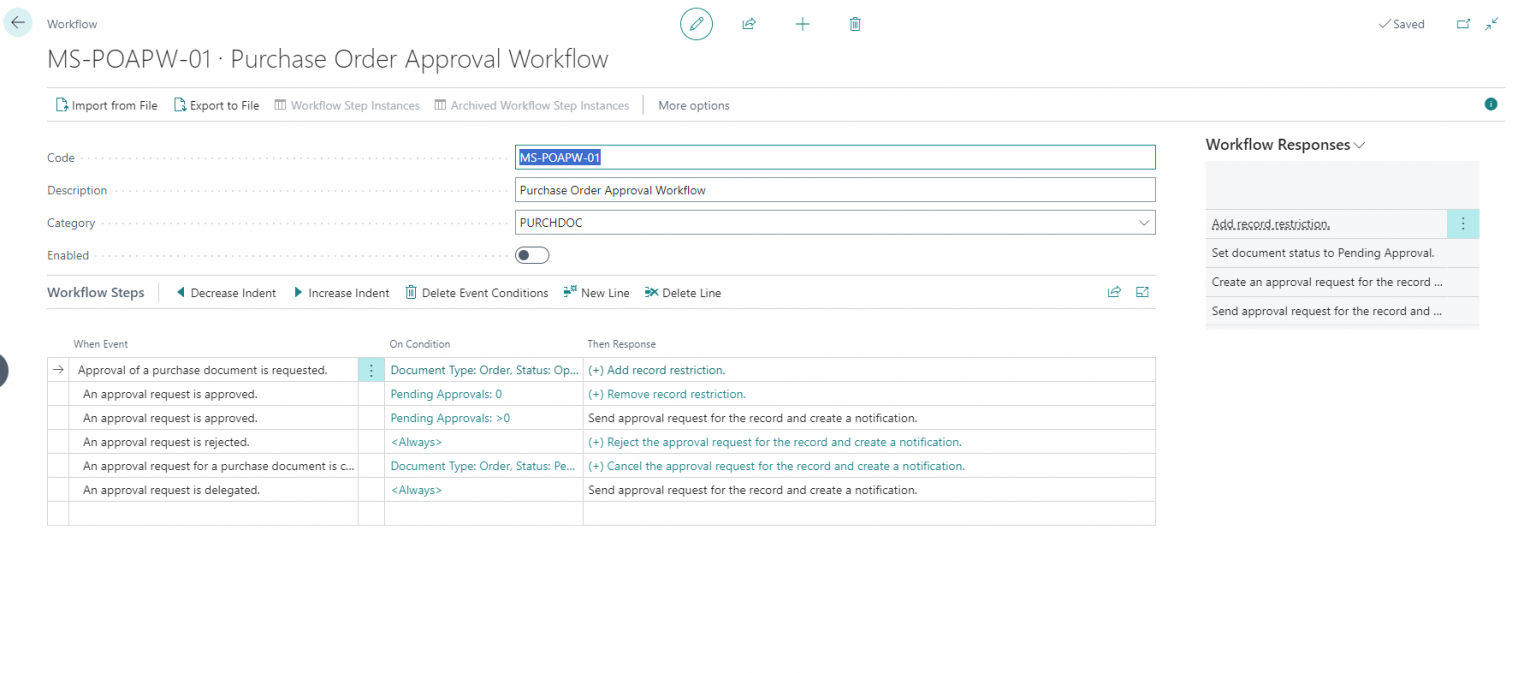
Task: Delete the workflow using the trash icon
Action: pos(854,23)
